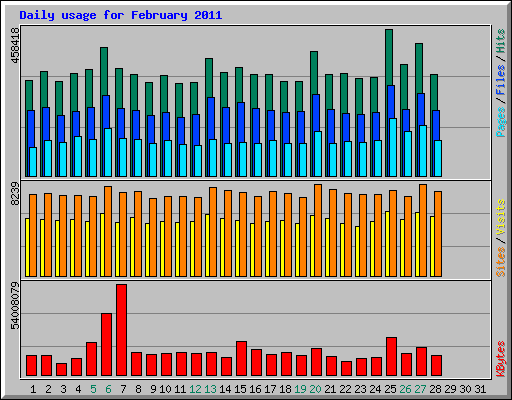Viewport: 512px width, 400px height.
Task: Click the 'Daily usage for February 2011' title
Action: coord(121,15)
